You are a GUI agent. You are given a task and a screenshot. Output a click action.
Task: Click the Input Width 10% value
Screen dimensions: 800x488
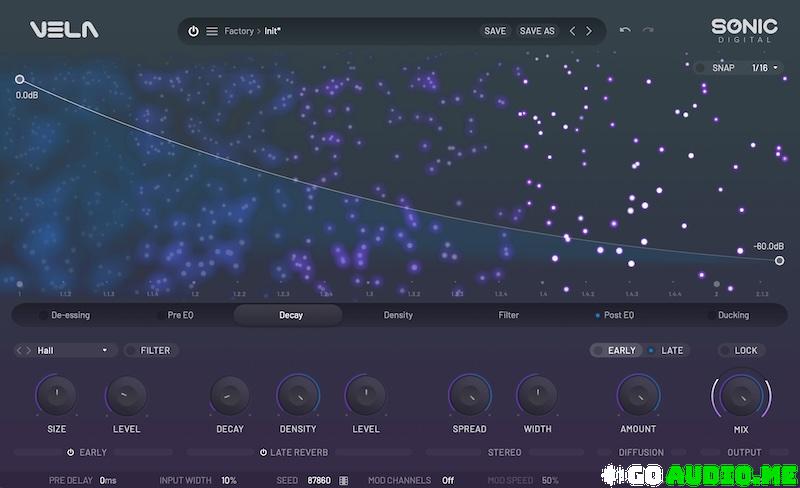click(x=229, y=480)
